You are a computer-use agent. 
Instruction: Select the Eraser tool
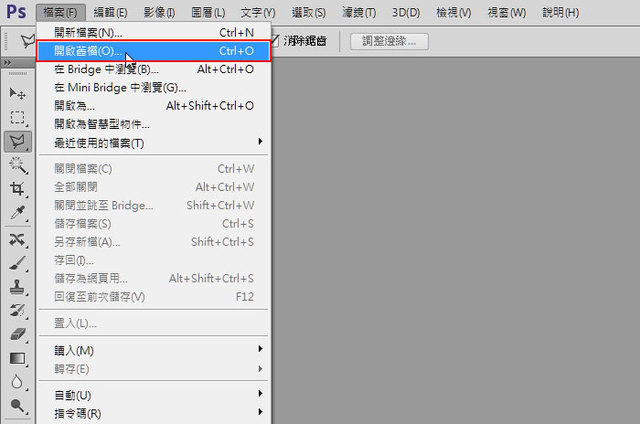17,334
